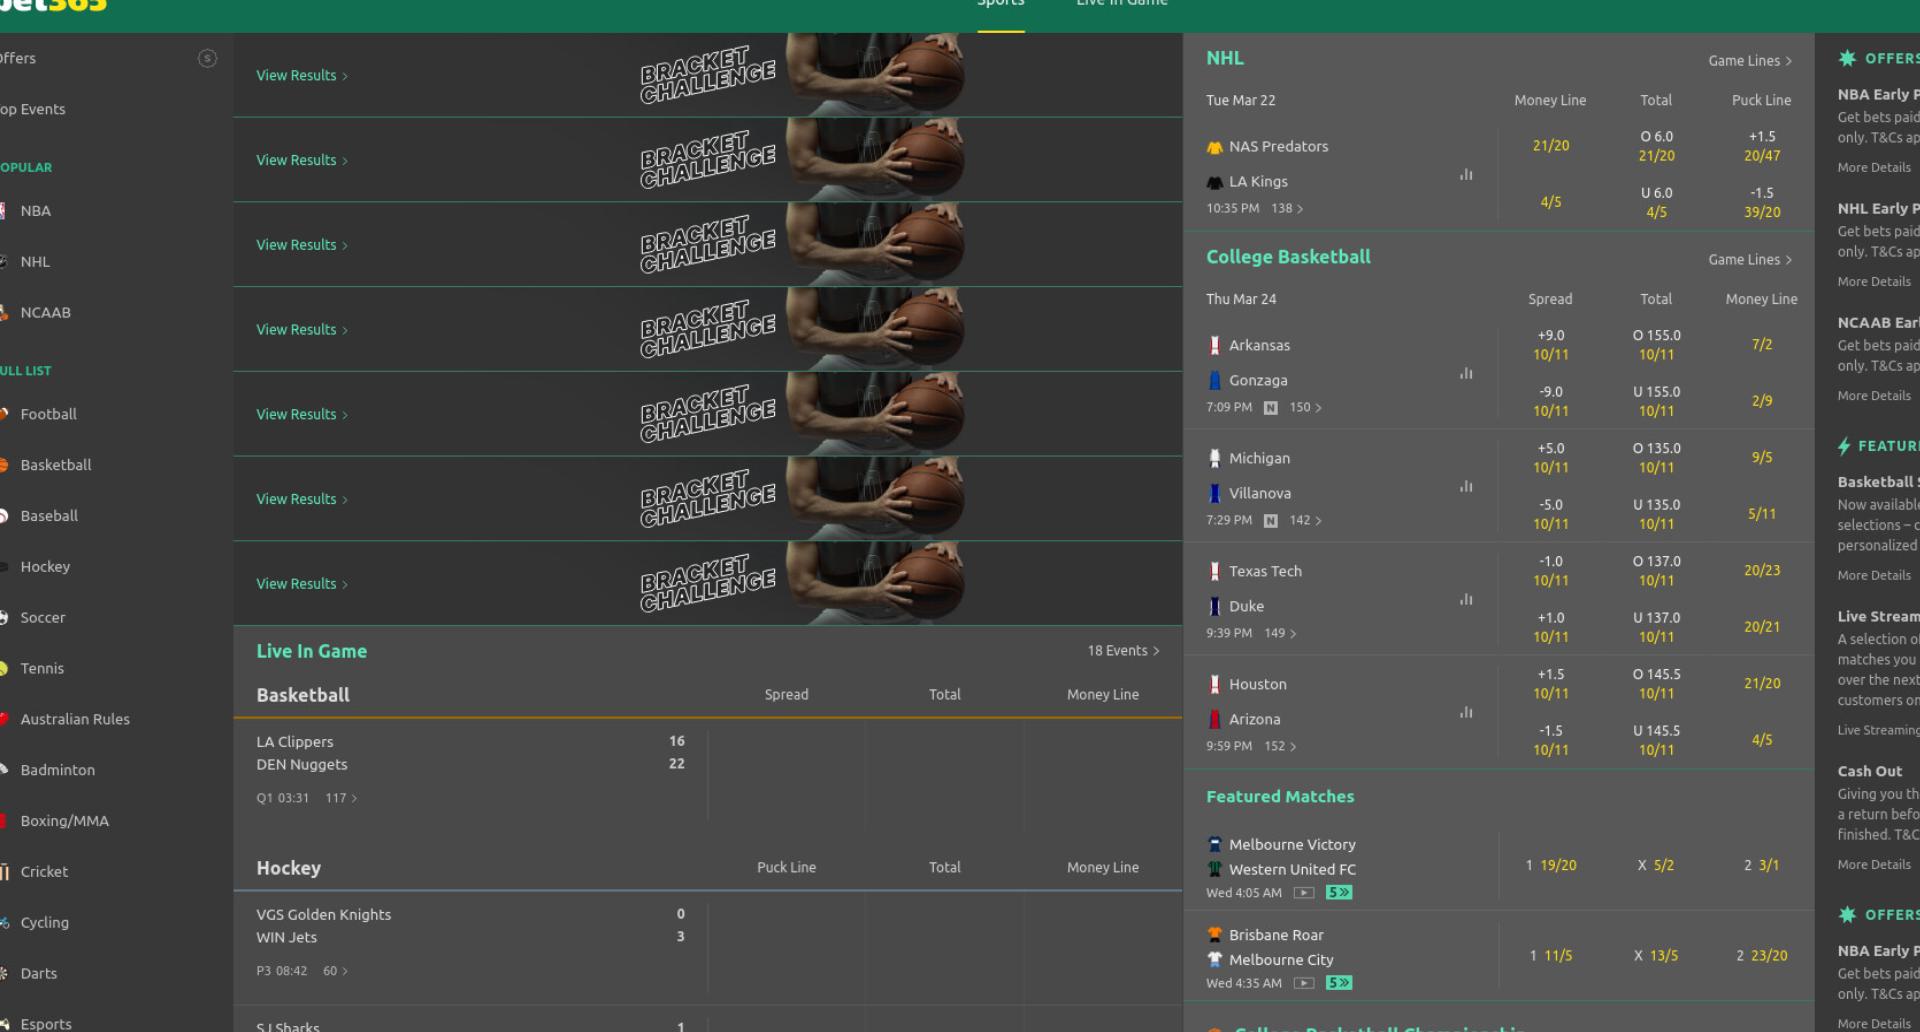
Task: Click green 5 badge on Brisbane Roar match
Action: [x=1339, y=983]
